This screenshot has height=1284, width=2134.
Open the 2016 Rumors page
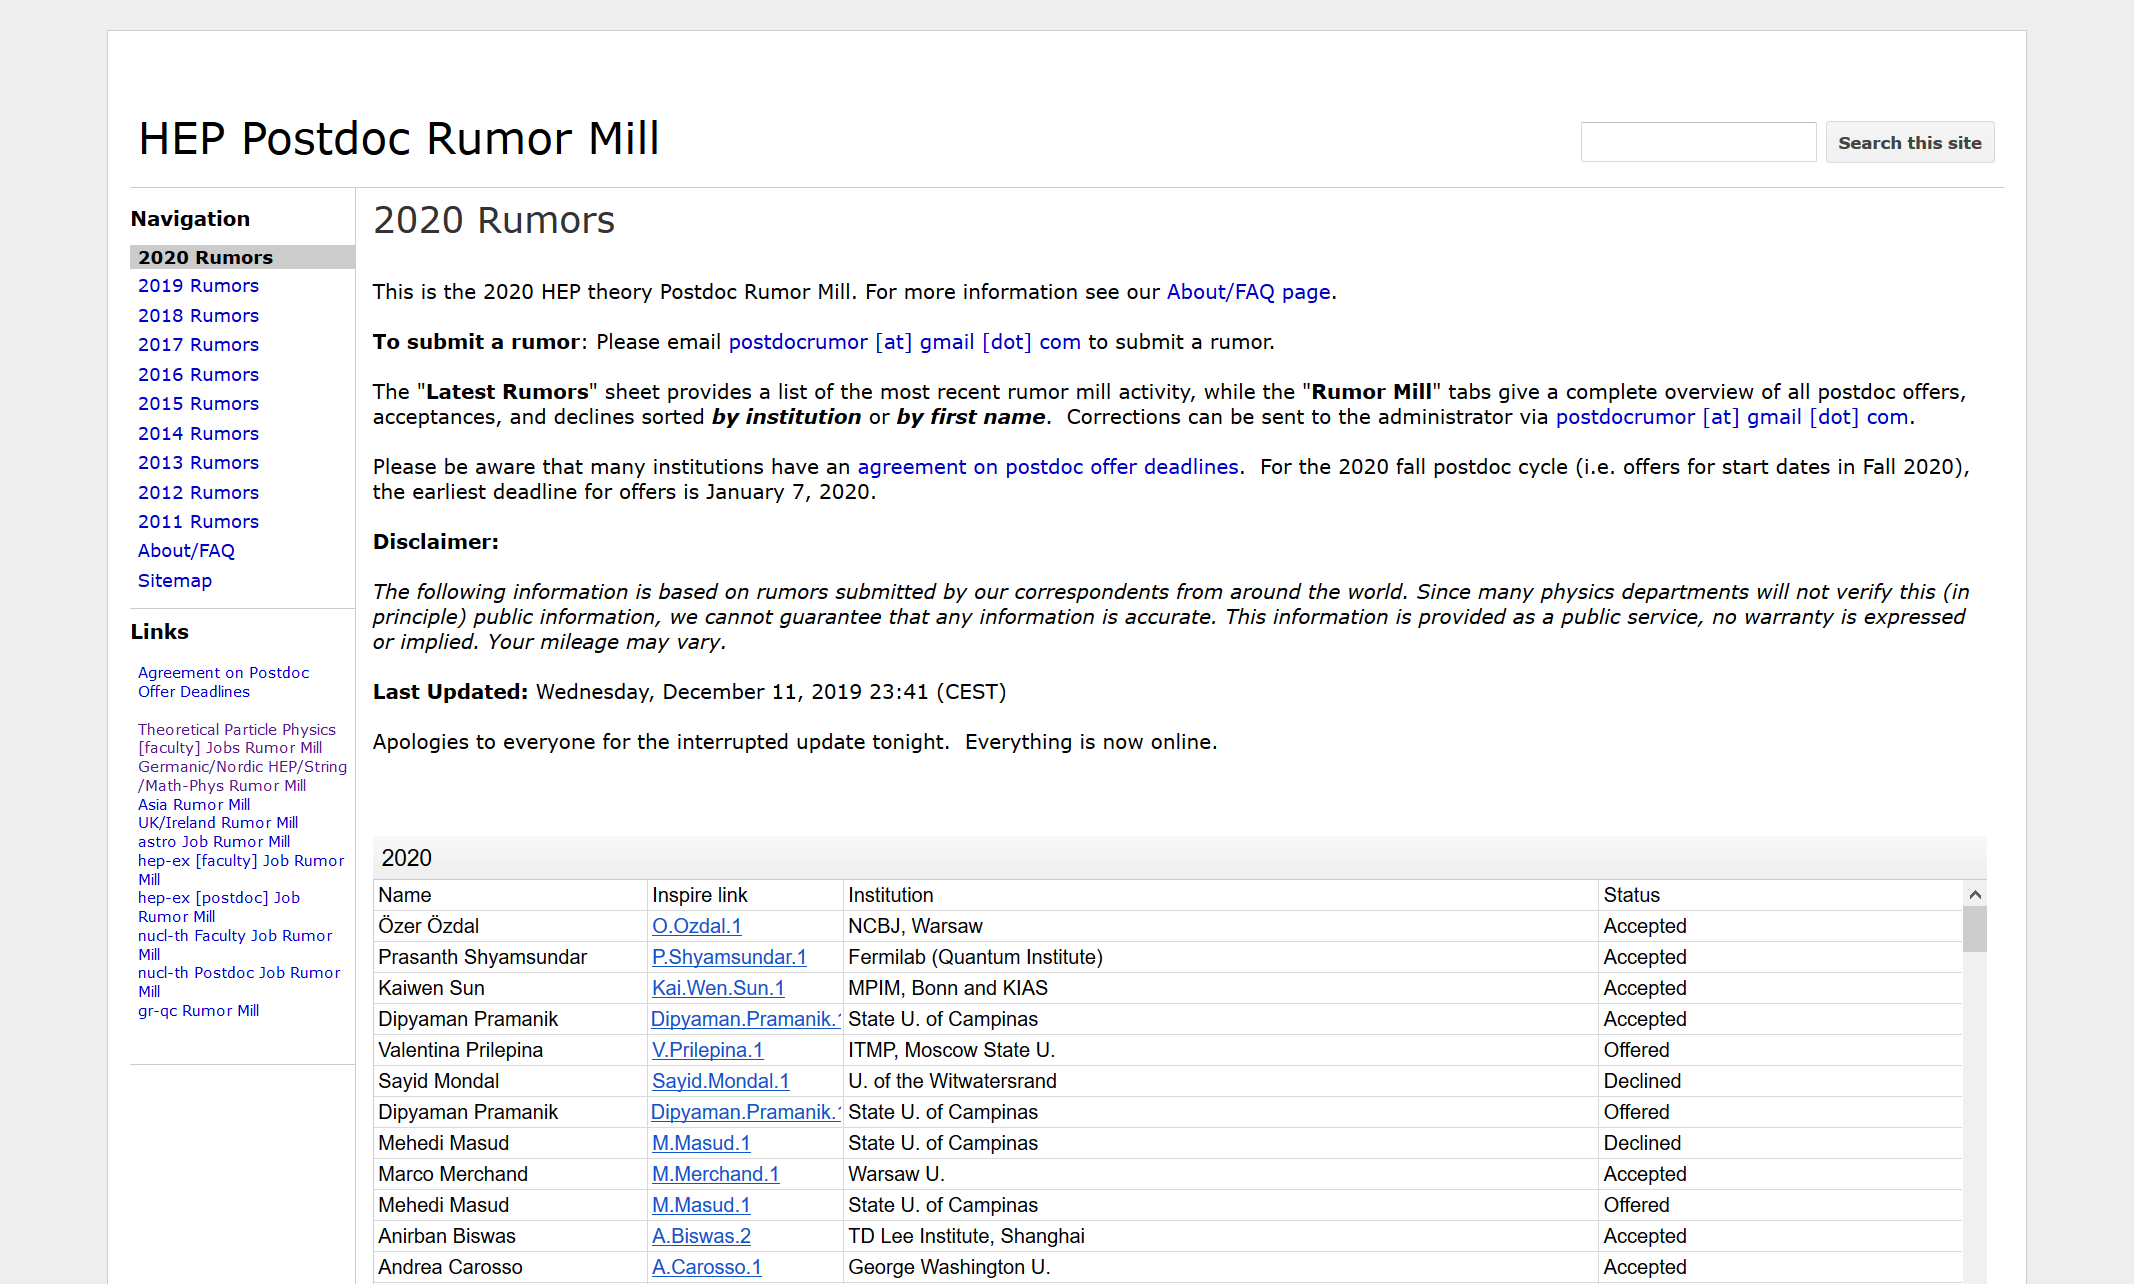pyautogui.click(x=198, y=374)
